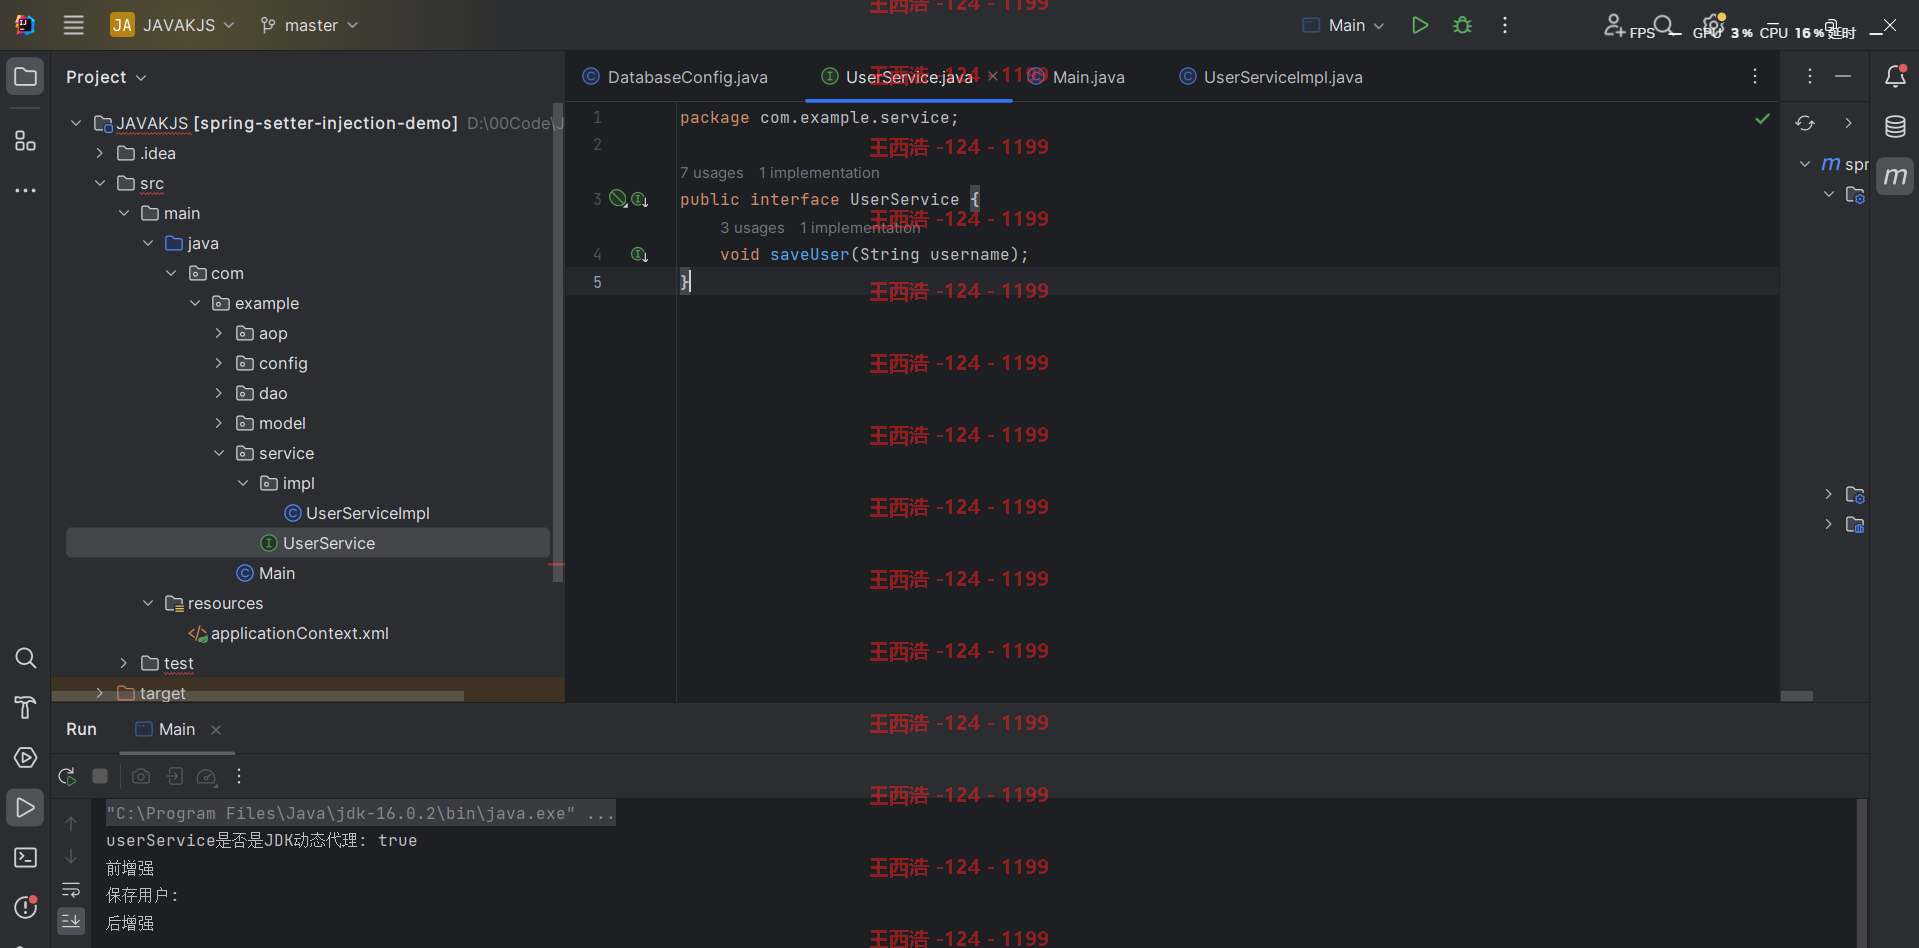1919x948 pixels.
Task: Hide the Maven tool window
Action: [x=1843, y=77]
